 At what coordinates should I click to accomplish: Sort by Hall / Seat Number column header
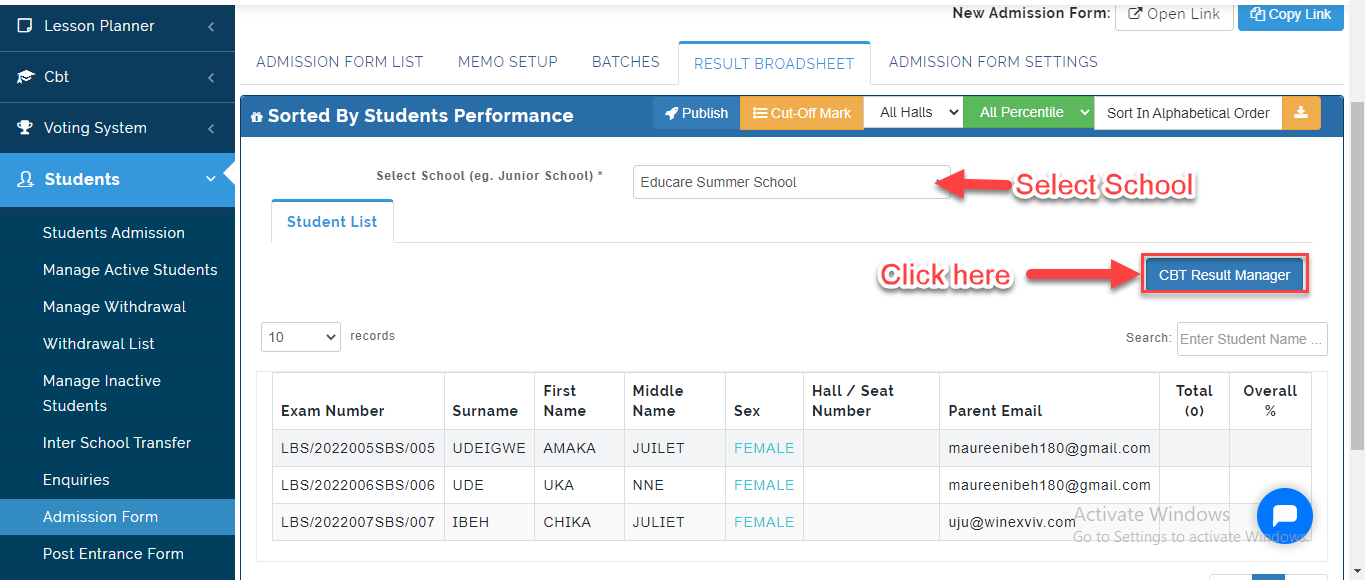[x=871, y=401]
